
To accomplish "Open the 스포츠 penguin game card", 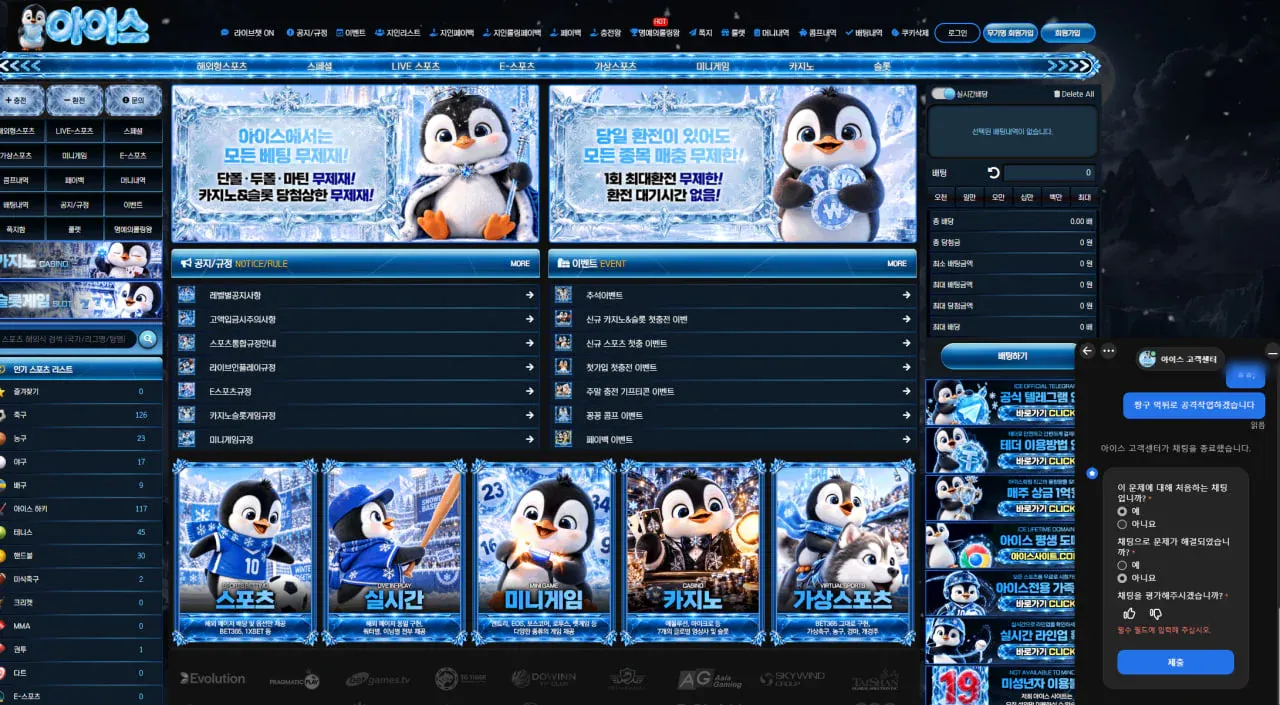I will [245, 553].
